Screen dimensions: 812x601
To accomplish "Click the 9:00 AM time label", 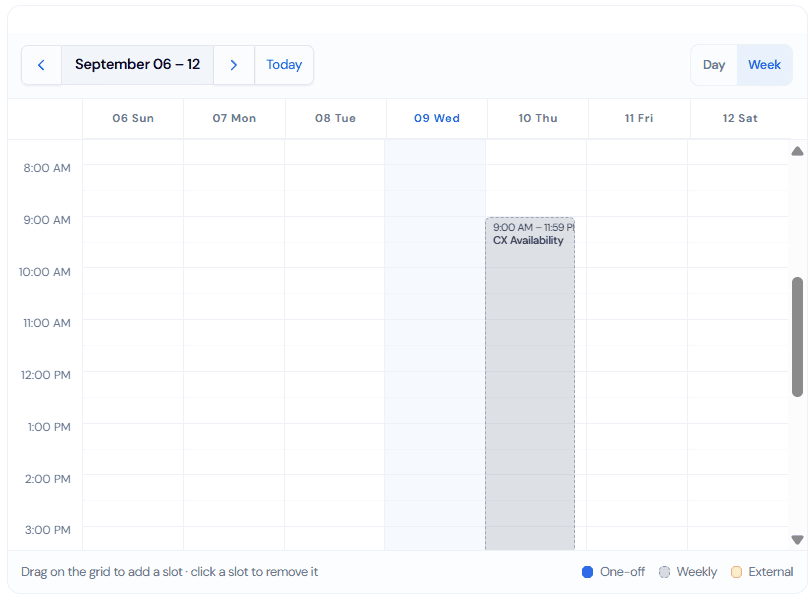I will (47, 220).
